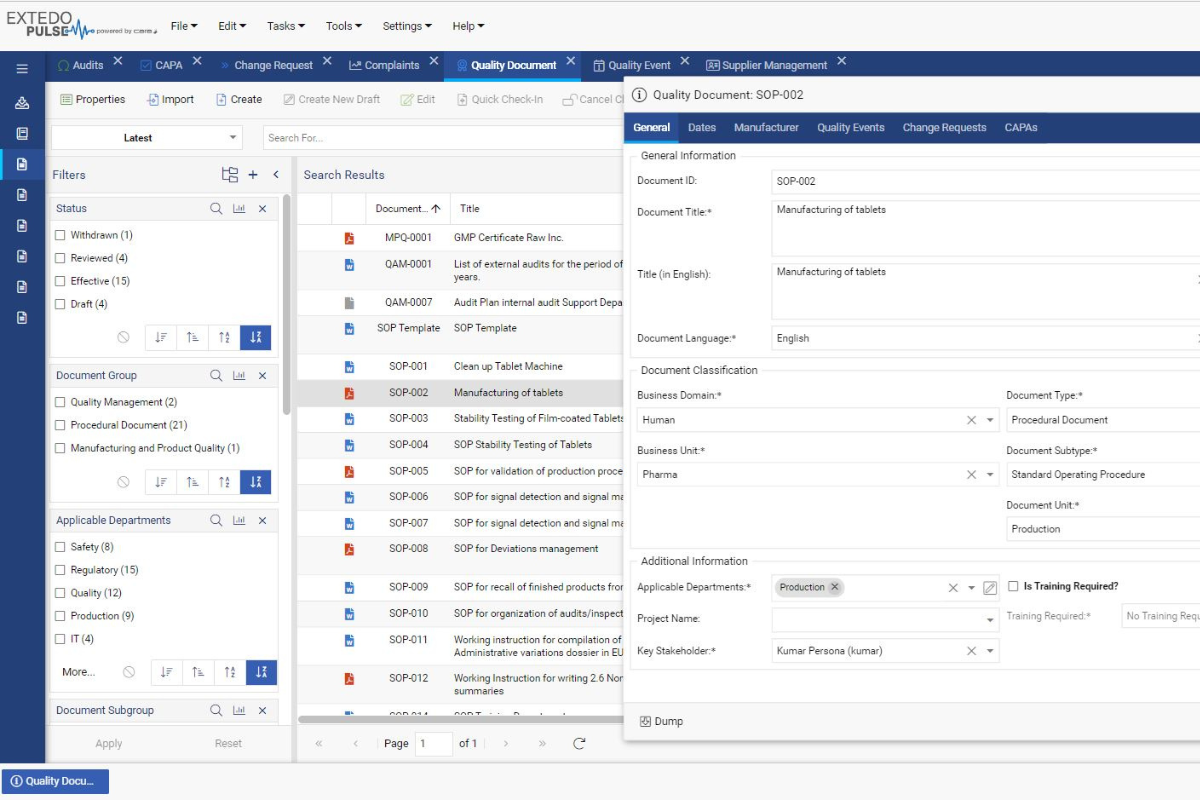Open chart icon in Document Group filter
Image resolution: width=1200 pixels, height=800 pixels.
pos(239,376)
